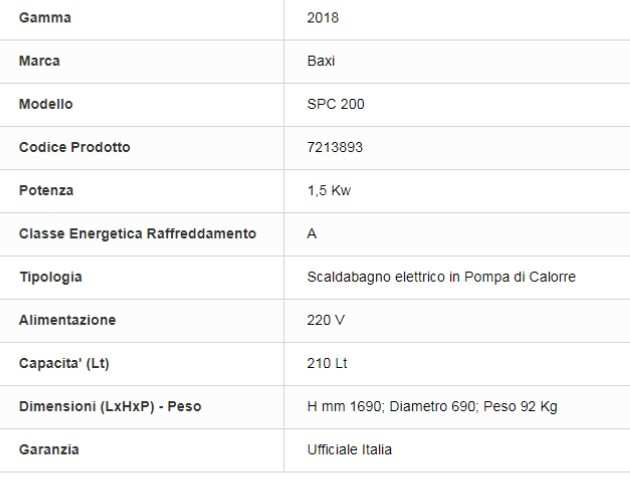Click the Codice Prodotto label
The width and height of the screenshot is (630, 482).
pos(75,147)
